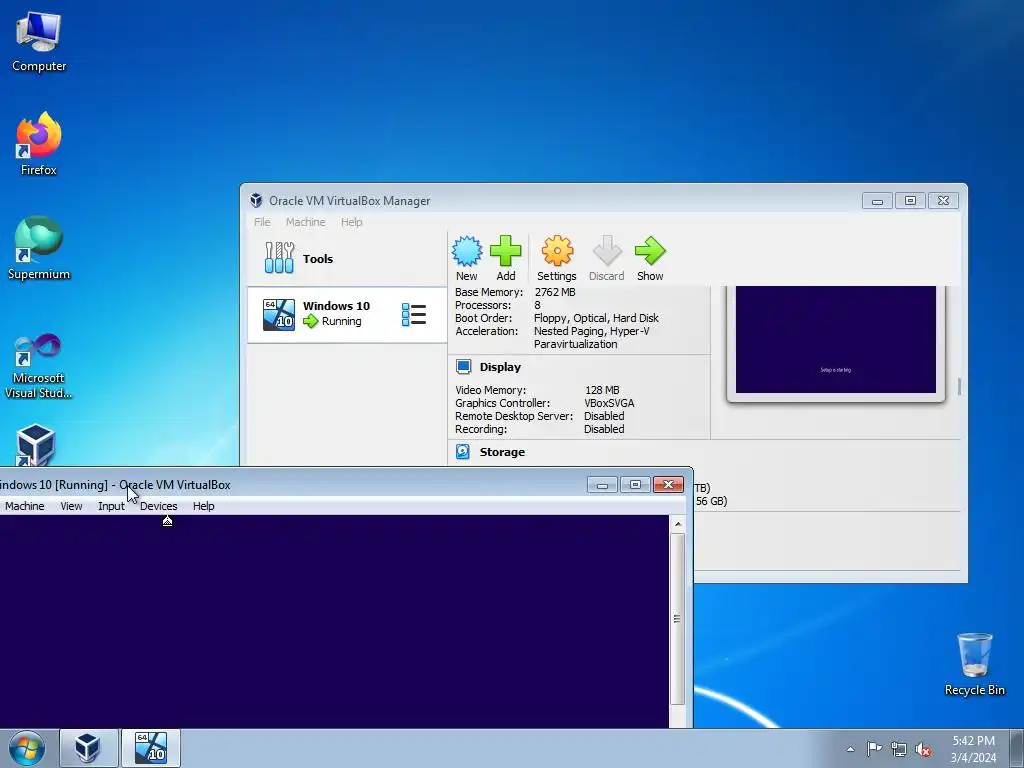
Task: Open Machine menu in VirtualBox Manager
Action: point(305,222)
